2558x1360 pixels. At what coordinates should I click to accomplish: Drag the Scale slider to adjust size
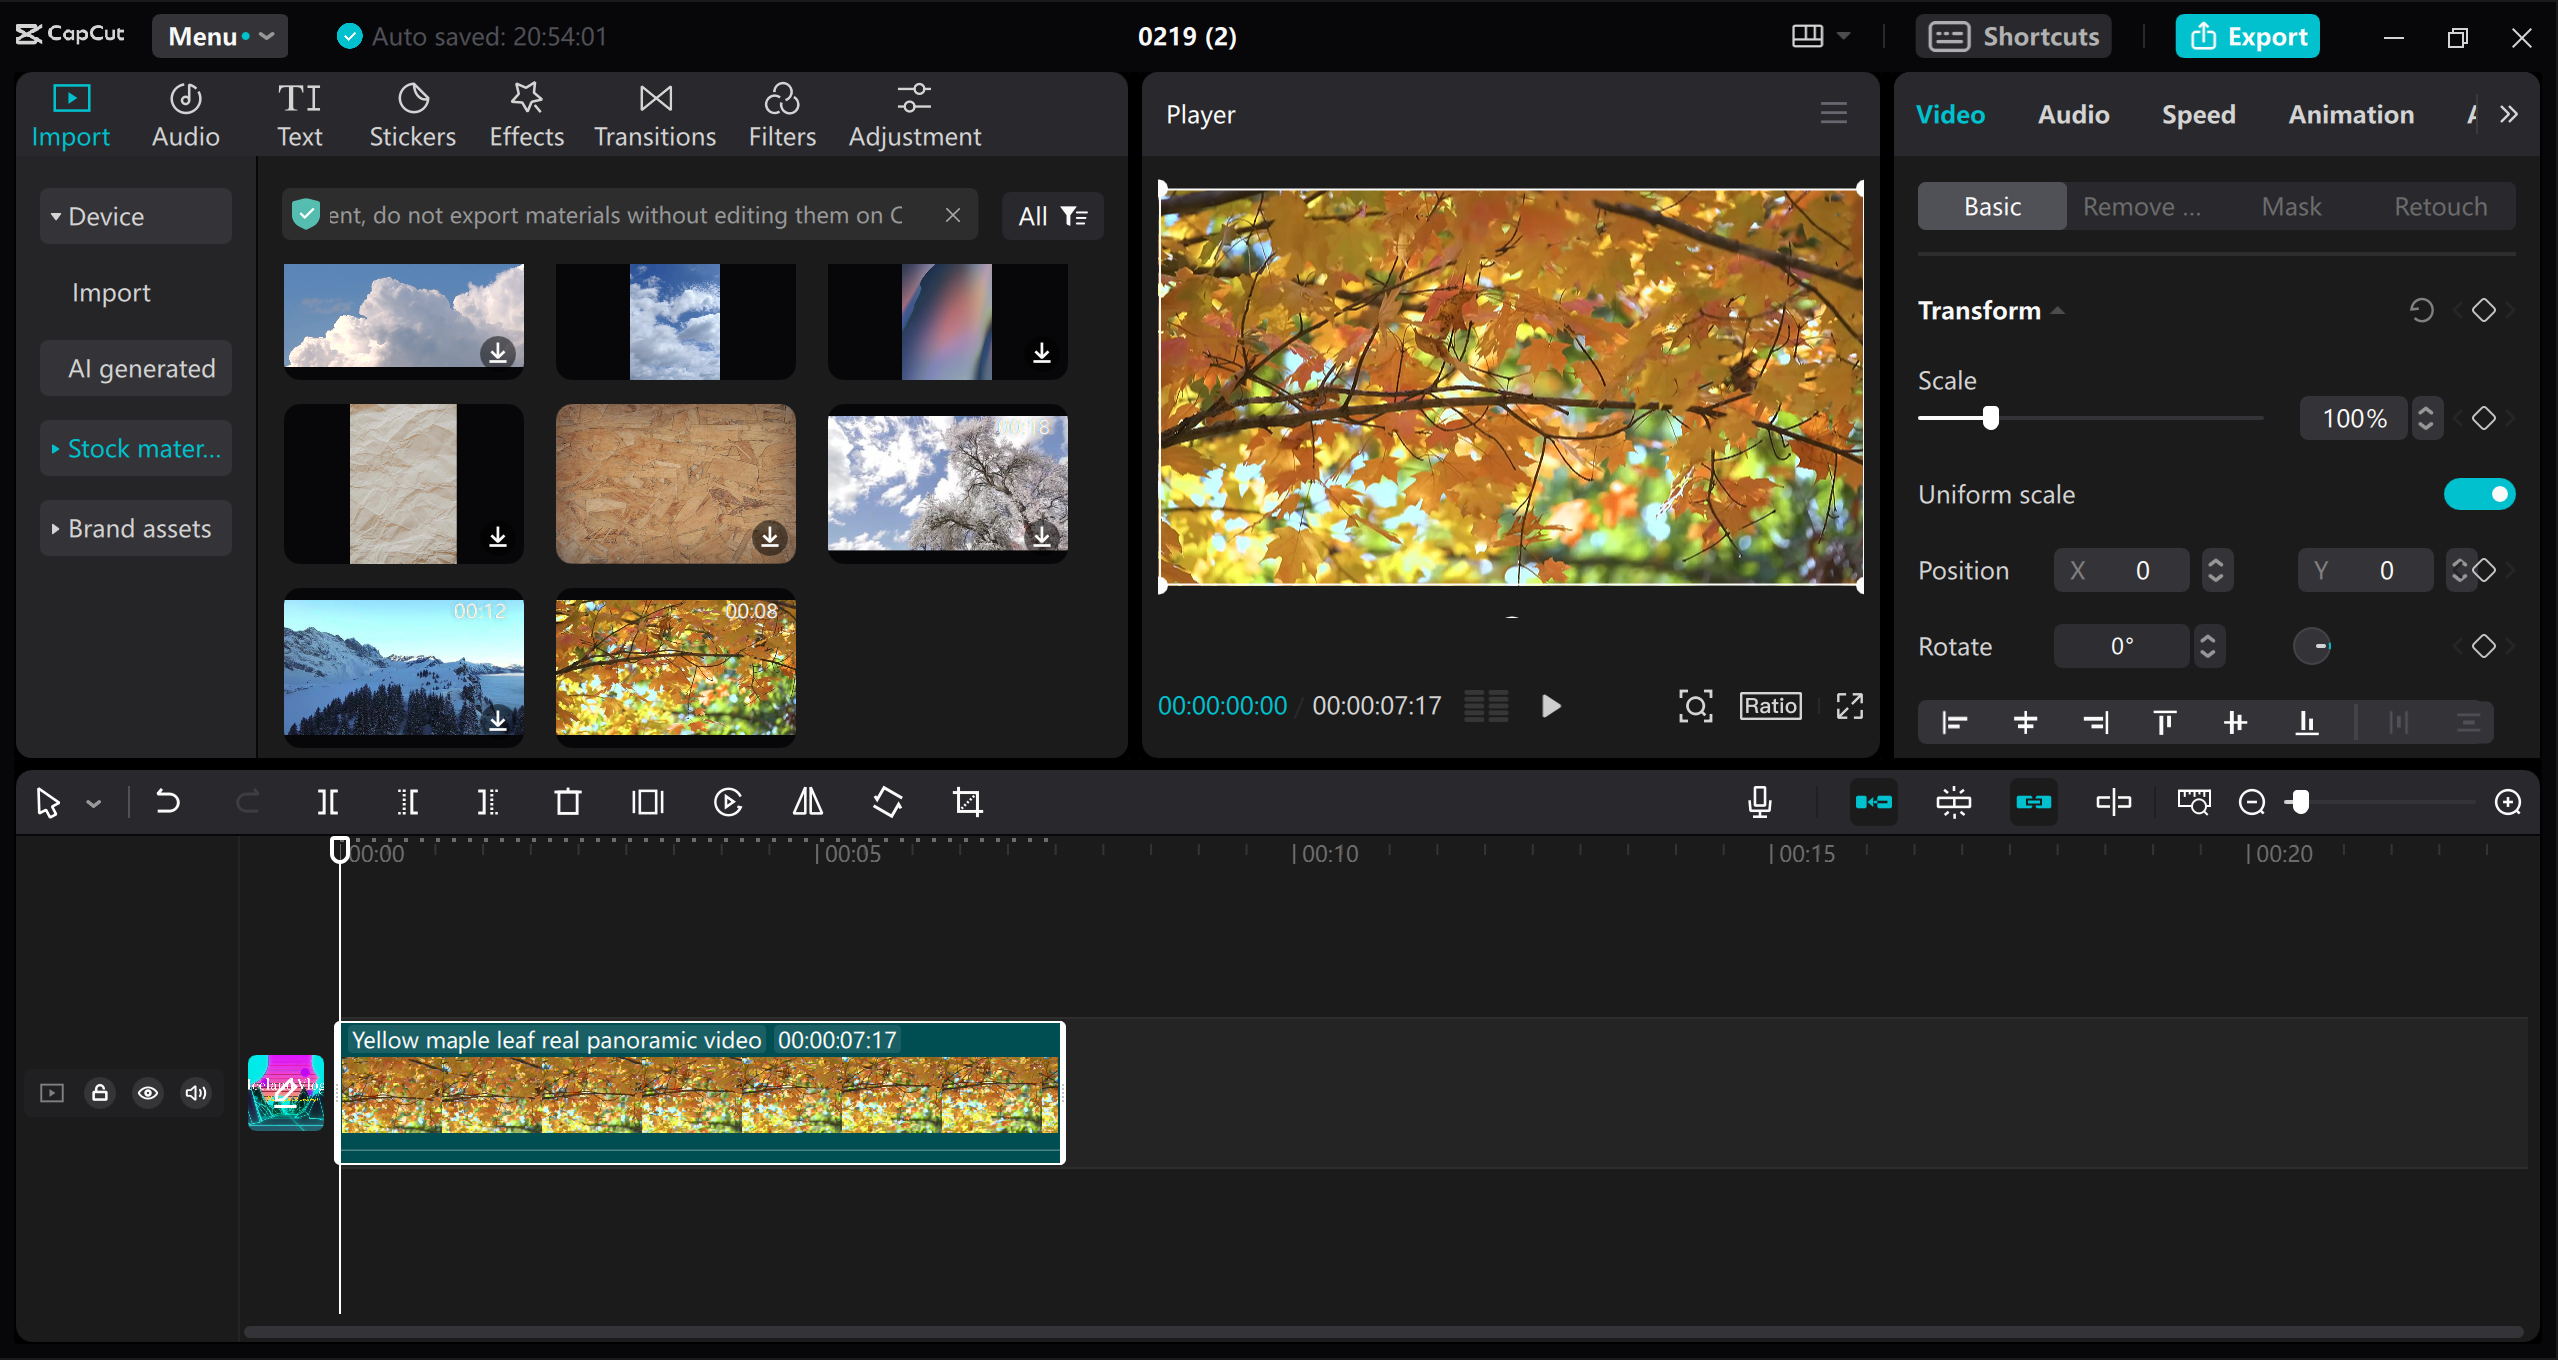(x=1993, y=420)
